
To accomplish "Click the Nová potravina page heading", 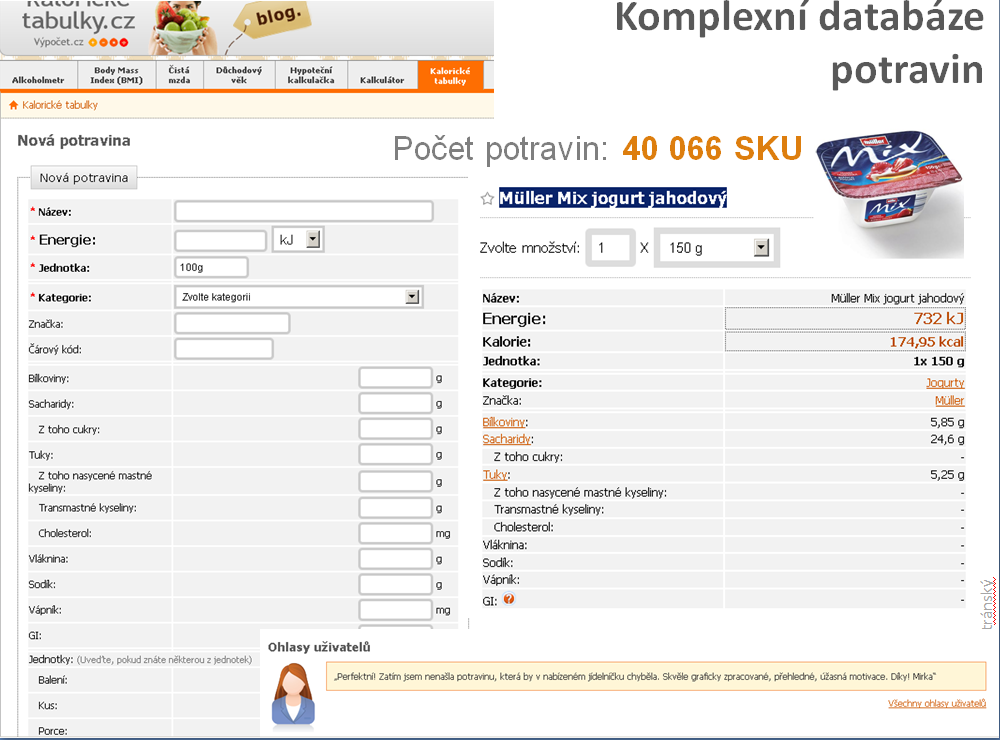I will click(74, 141).
